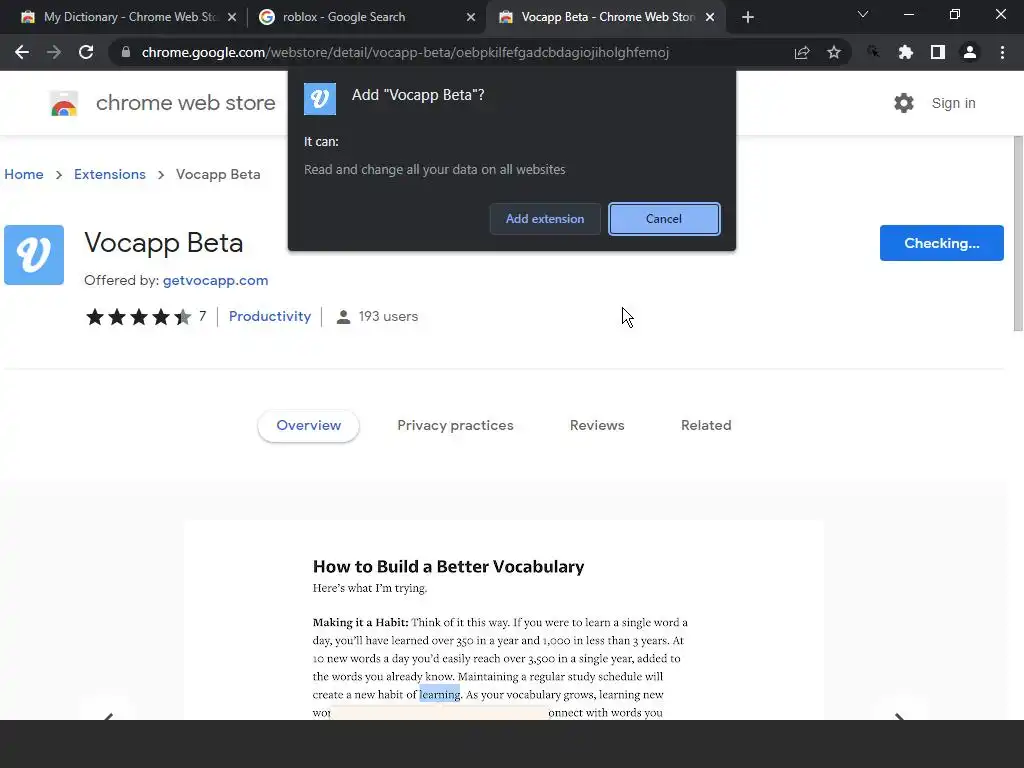Open the tab search chevron
Viewport: 1024px width, 768px height.
(x=863, y=14)
